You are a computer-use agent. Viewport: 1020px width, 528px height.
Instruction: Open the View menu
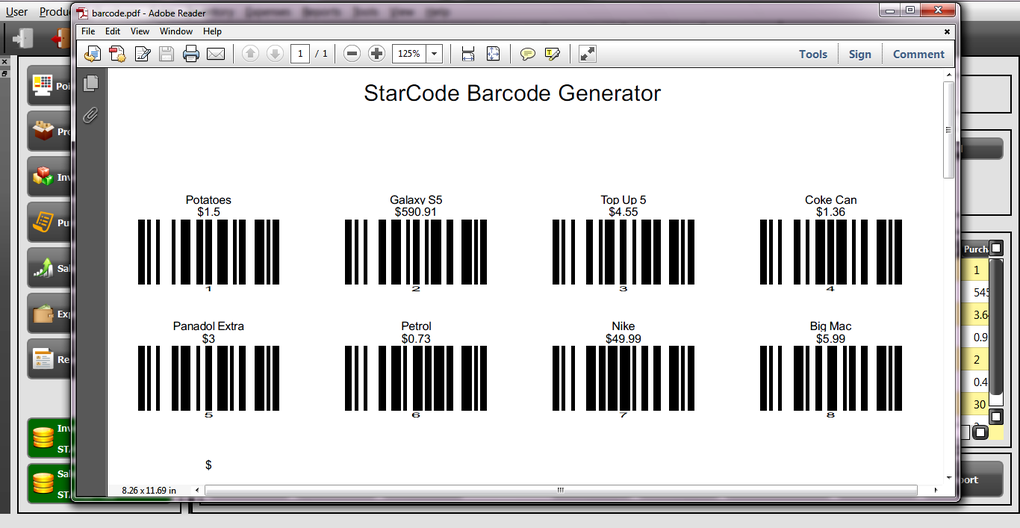tap(140, 31)
